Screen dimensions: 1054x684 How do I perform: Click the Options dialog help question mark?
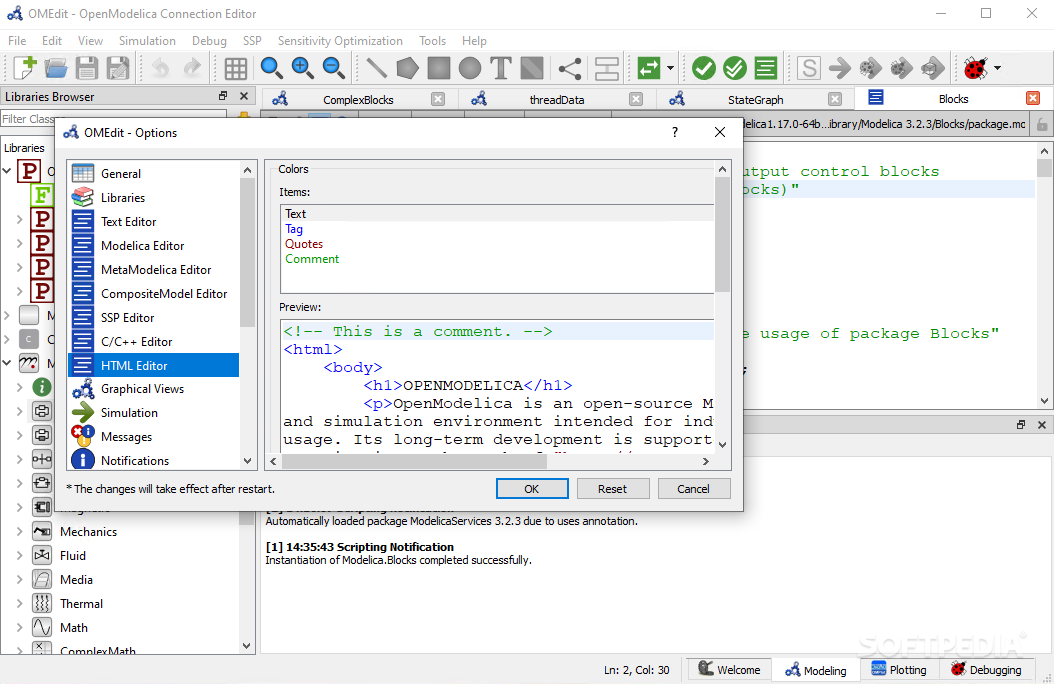point(675,132)
